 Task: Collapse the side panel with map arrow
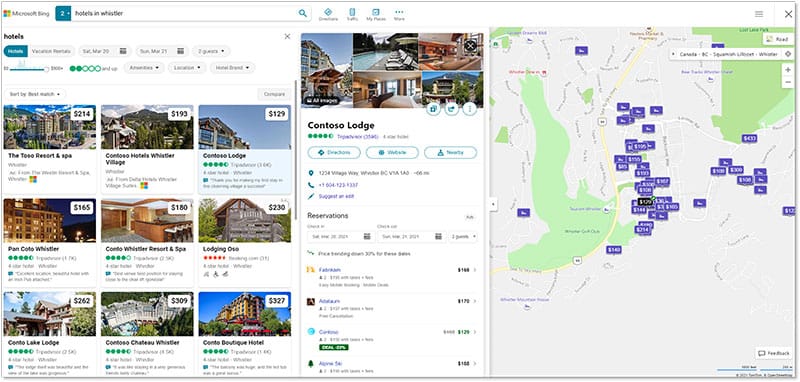493,204
